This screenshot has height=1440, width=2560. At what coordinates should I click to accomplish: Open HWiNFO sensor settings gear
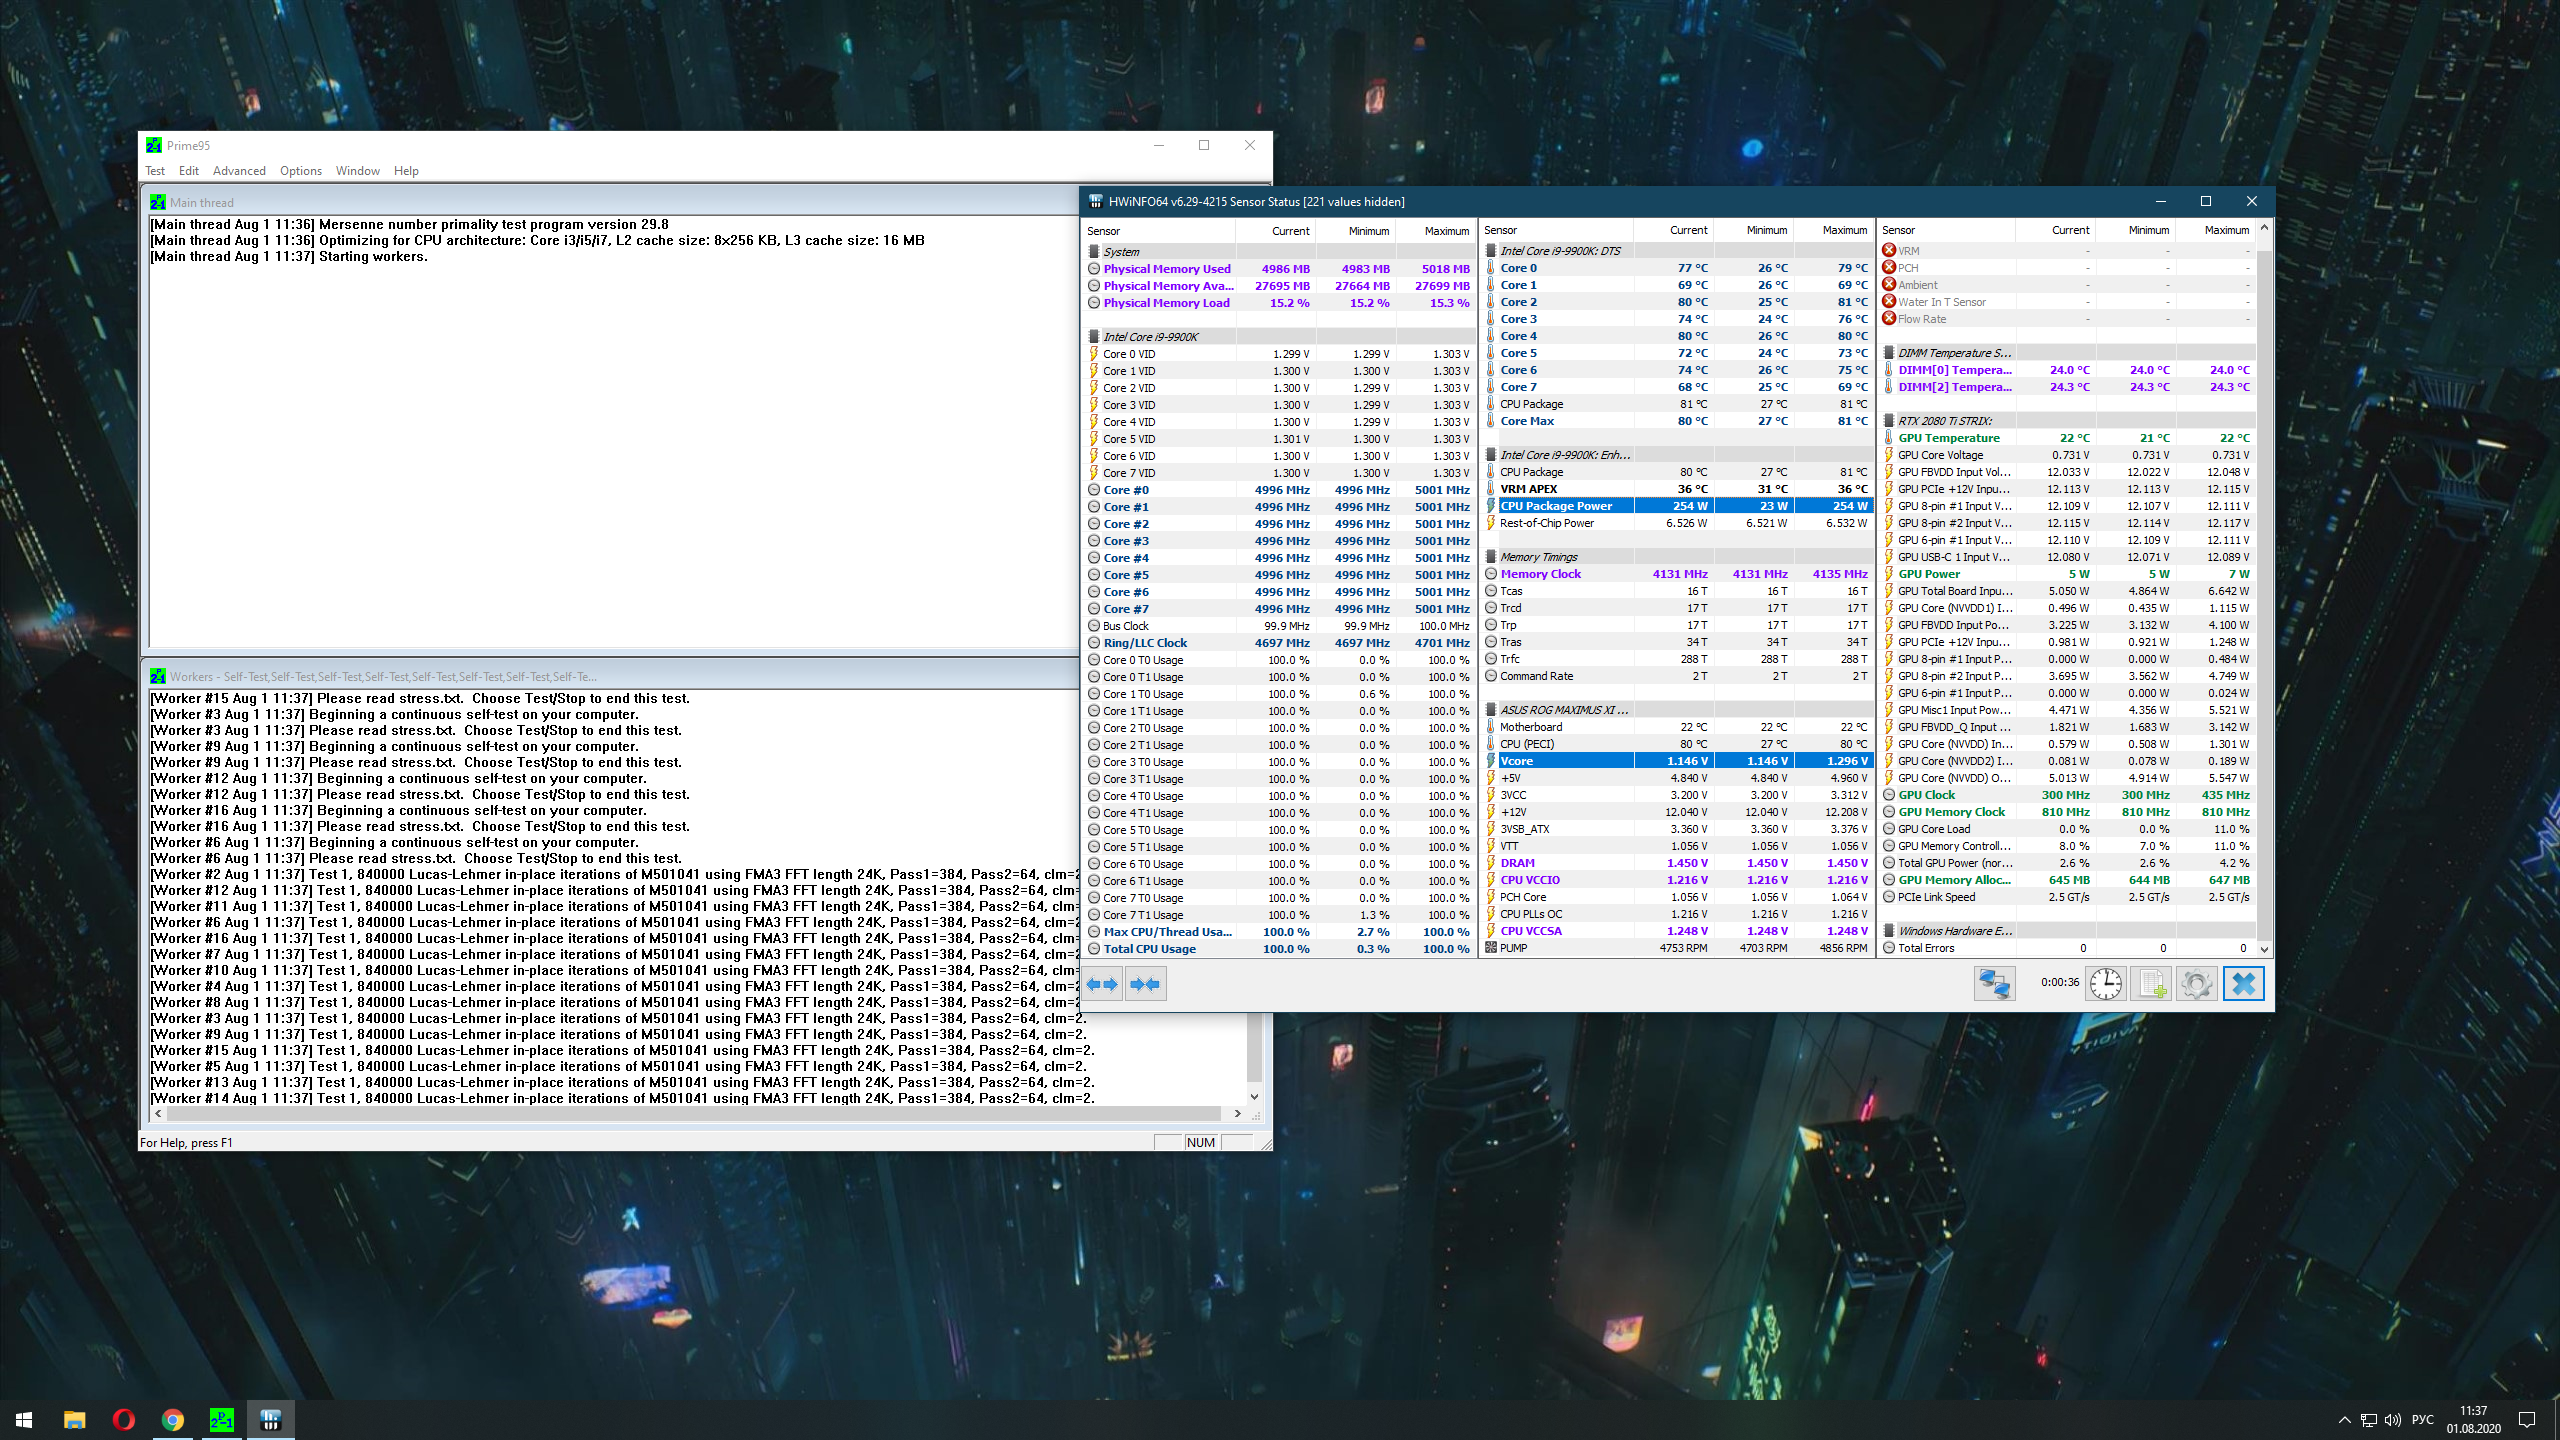click(2196, 984)
